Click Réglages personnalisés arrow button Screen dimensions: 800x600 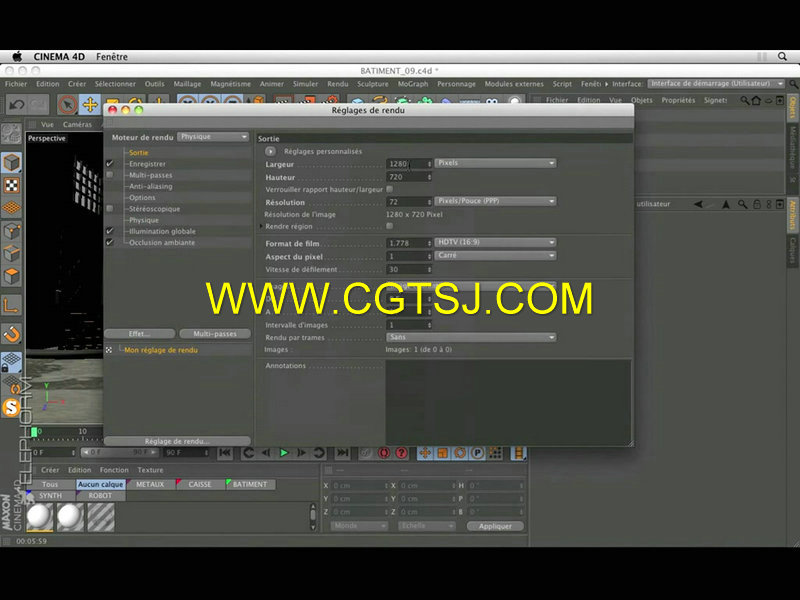[270, 152]
